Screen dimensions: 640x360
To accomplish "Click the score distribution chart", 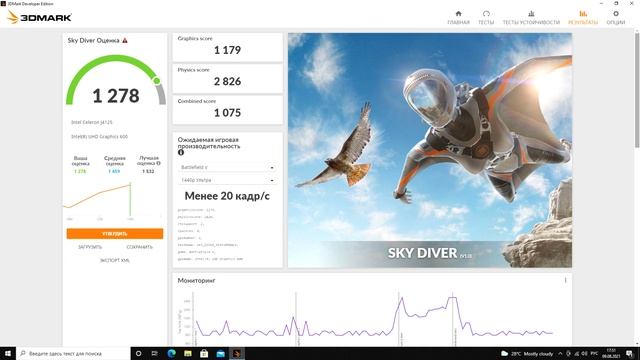I will (113, 201).
